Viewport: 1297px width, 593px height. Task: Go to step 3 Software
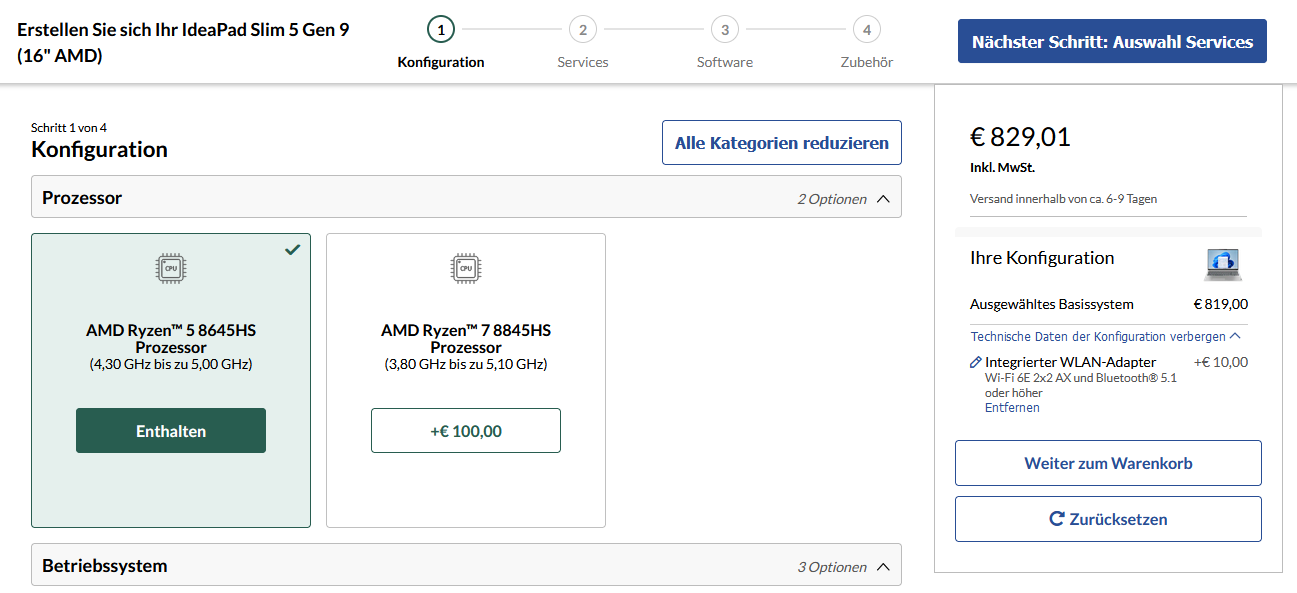pyautogui.click(x=725, y=30)
